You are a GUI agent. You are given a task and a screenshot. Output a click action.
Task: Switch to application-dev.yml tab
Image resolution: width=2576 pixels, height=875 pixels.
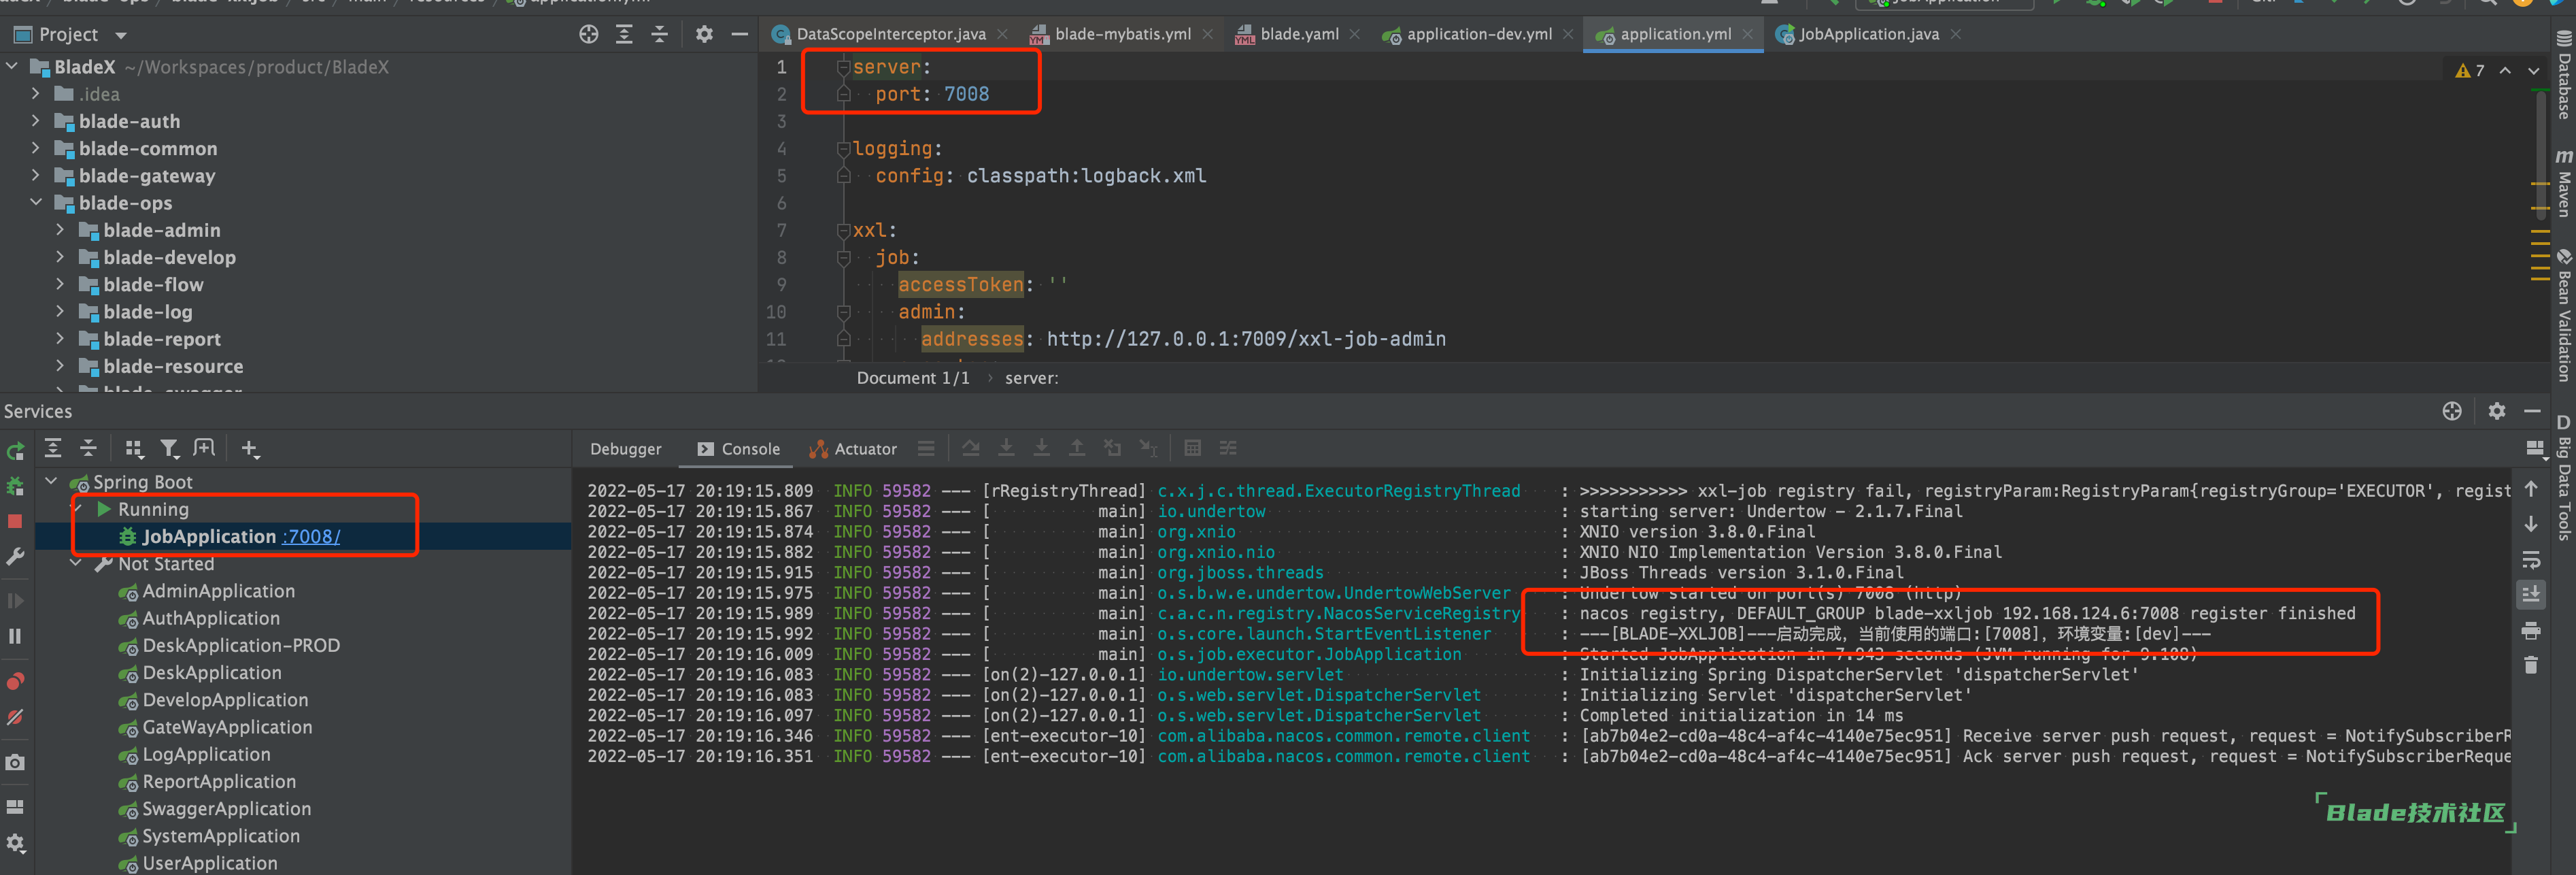pos(1479,34)
